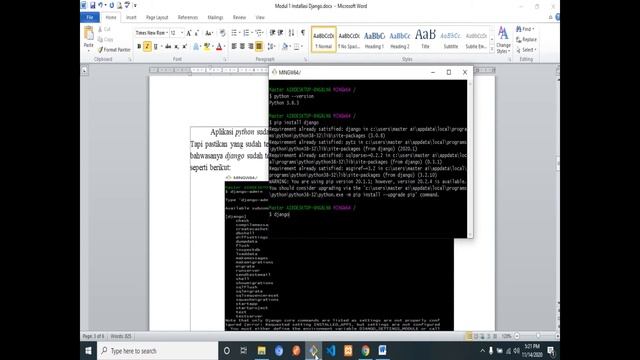The image size is (640, 360).
Task: Open the Font dialog launcher
Action: (x=224, y=60)
